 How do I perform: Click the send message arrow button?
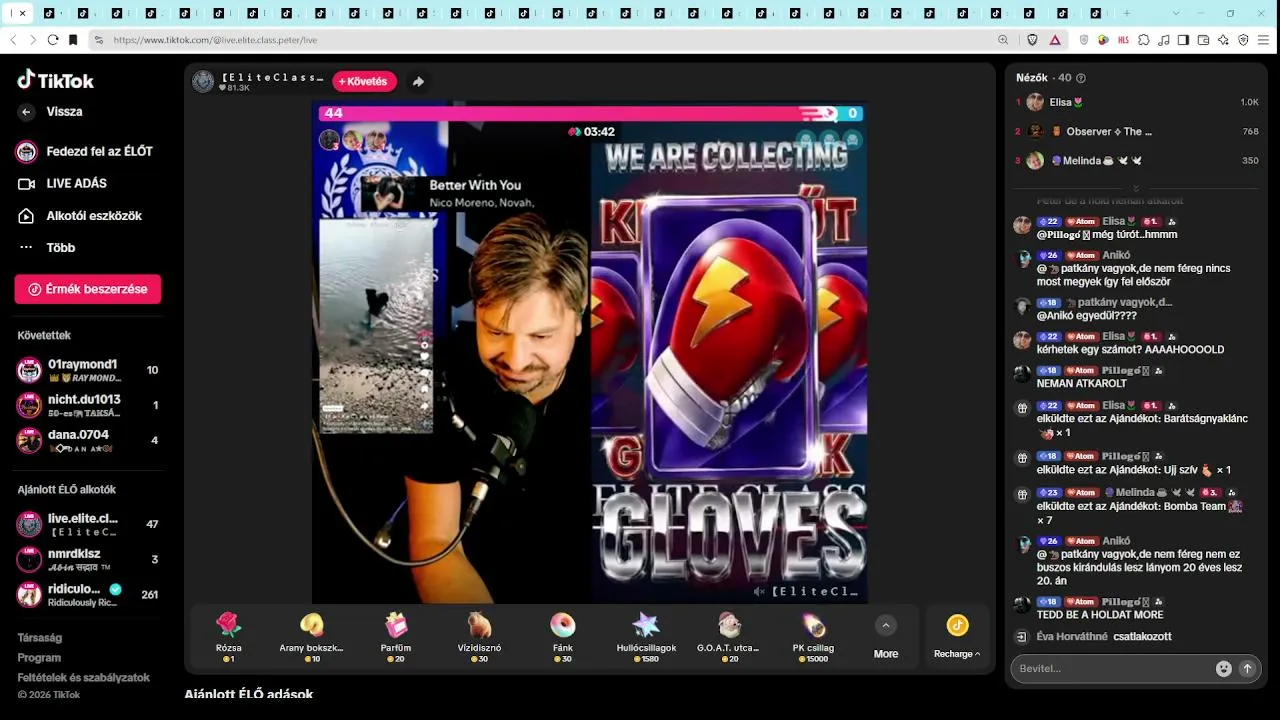1247,669
